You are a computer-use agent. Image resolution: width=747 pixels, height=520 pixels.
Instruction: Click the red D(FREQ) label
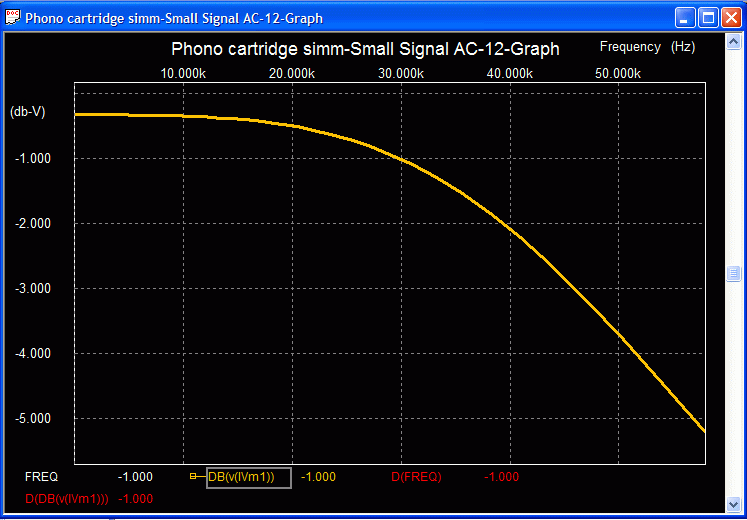[416, 477]
